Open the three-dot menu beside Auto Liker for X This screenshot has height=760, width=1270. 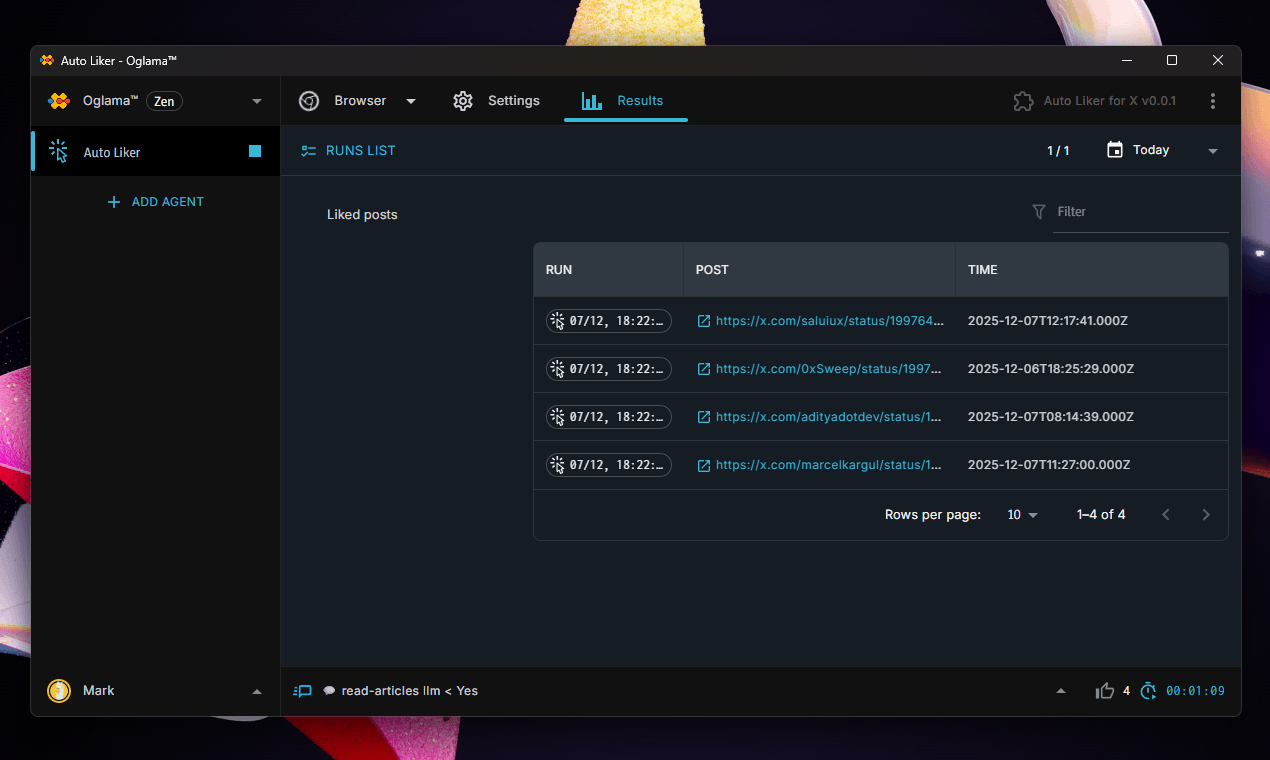pyautogui.click(x=1213, y=101)
